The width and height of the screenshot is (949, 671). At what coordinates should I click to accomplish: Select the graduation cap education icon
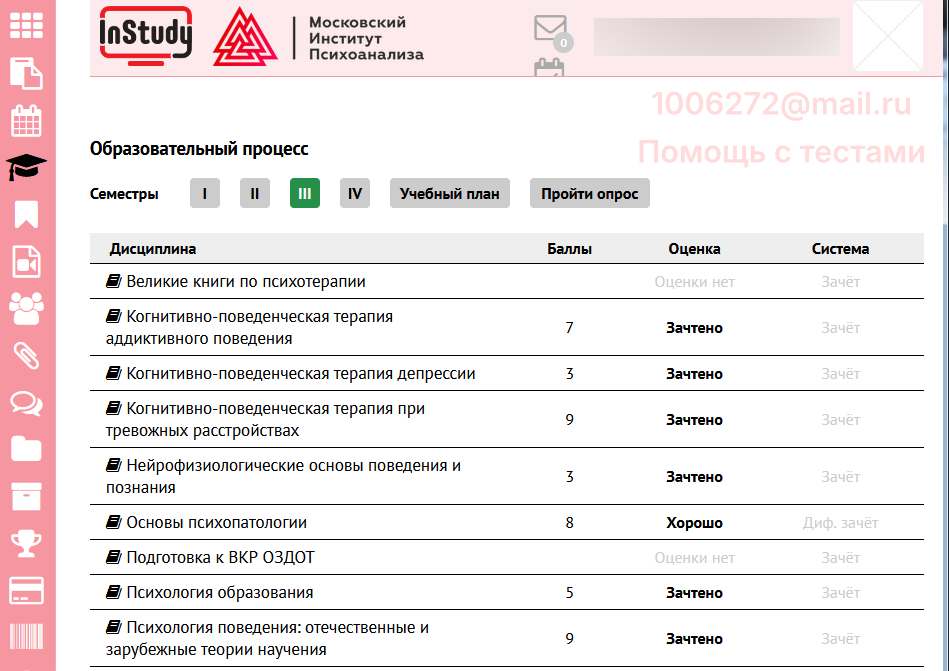(26, 168)
